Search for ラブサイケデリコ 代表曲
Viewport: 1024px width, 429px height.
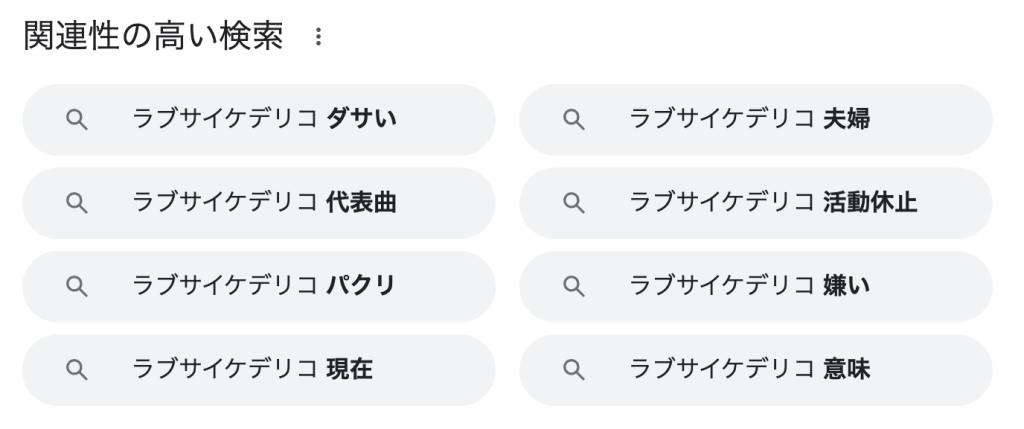pyautogui.click(x=264, y=203)
